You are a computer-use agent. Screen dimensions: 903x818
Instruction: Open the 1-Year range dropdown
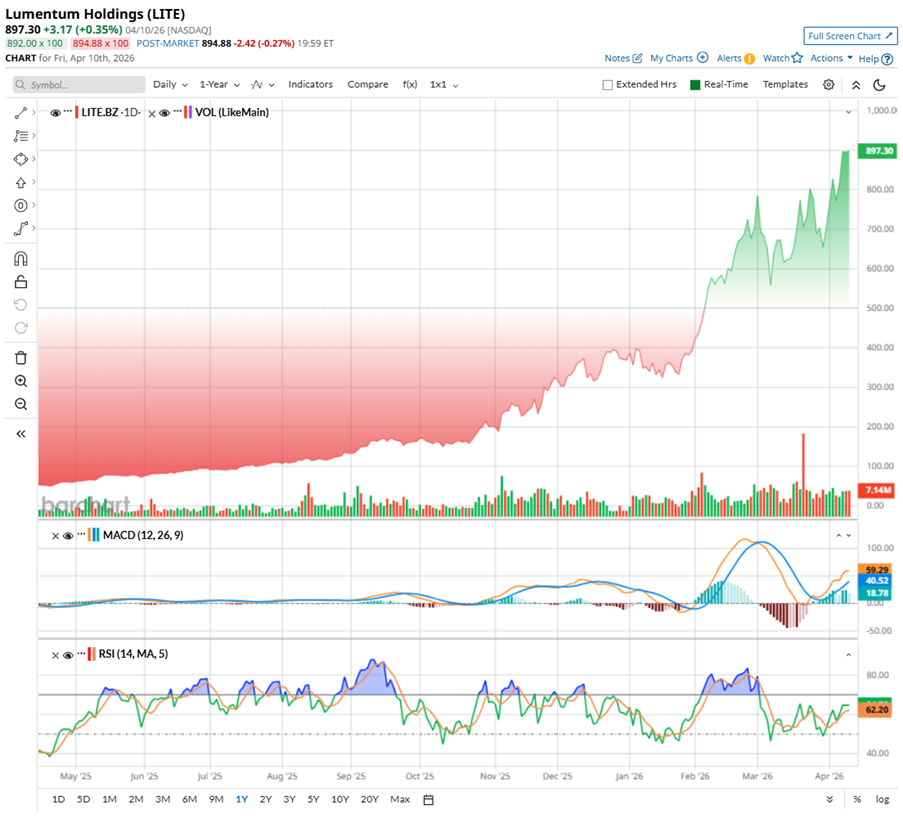[x=219, y=85]
